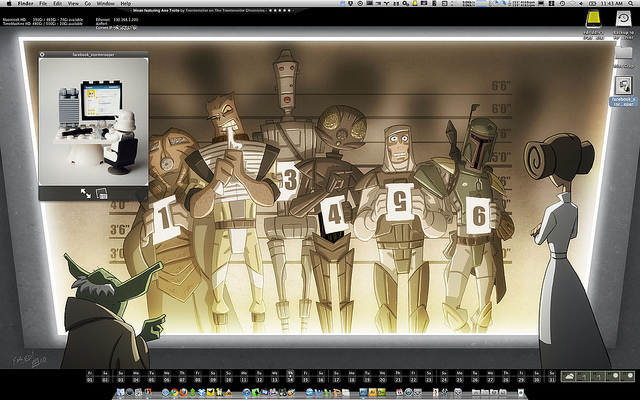640x400 pixels.
Task: Open the Time Machine menu bar icon
Action: [x=562, y=3]
